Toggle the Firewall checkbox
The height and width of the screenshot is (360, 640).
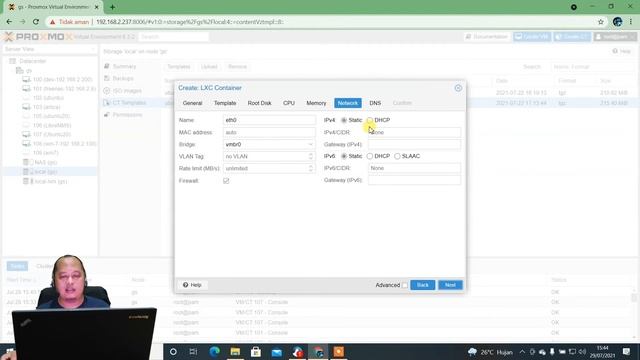226,181
